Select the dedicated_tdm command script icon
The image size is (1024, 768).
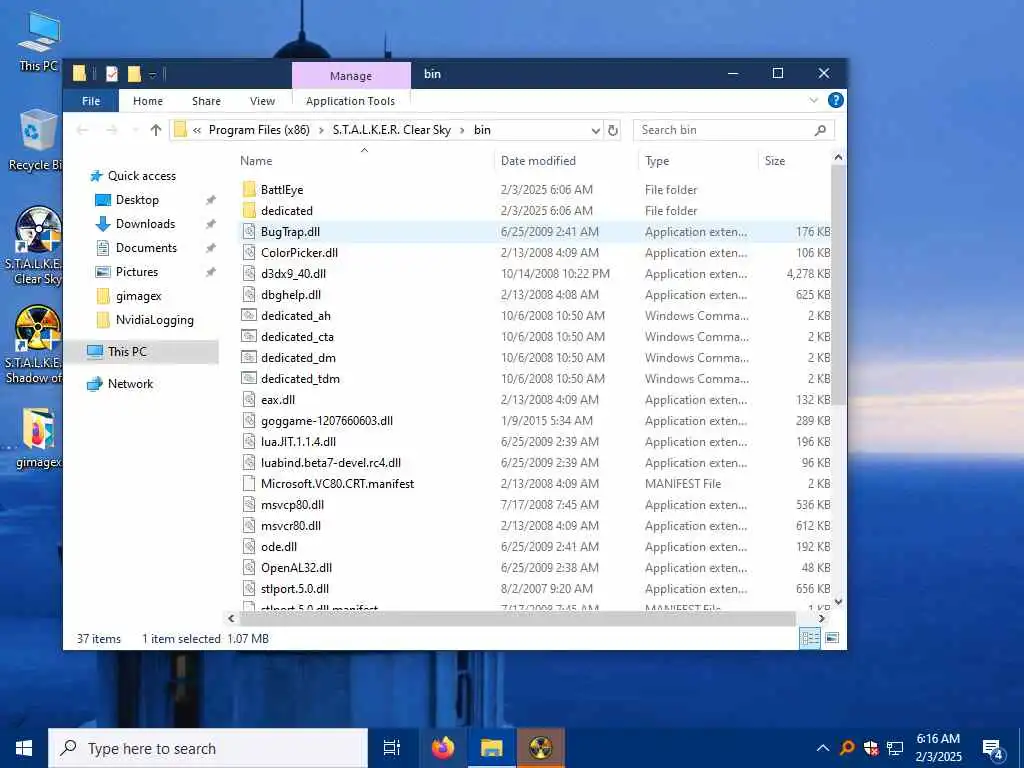(x=249, y=378)
